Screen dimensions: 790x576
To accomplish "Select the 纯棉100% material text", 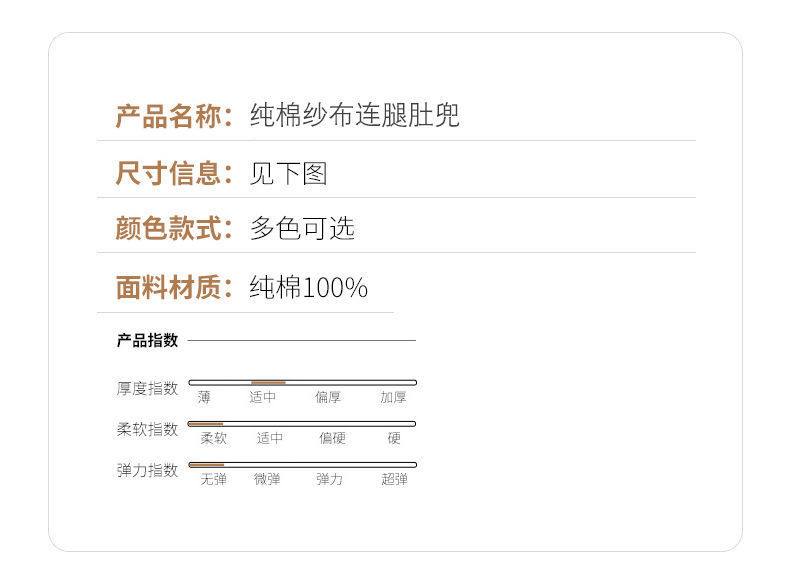I will click(x=309, y=288).
